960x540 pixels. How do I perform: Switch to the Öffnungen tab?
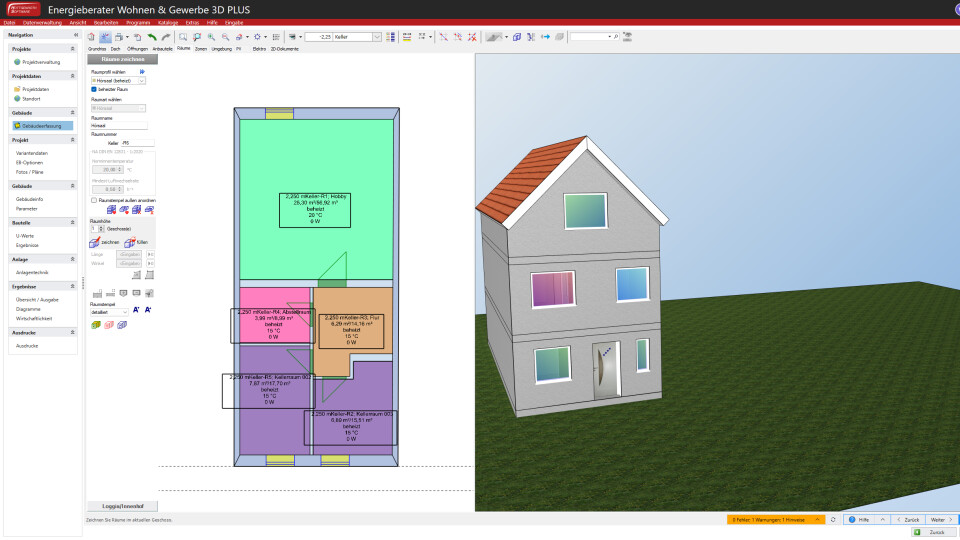(x=137, y=48)
